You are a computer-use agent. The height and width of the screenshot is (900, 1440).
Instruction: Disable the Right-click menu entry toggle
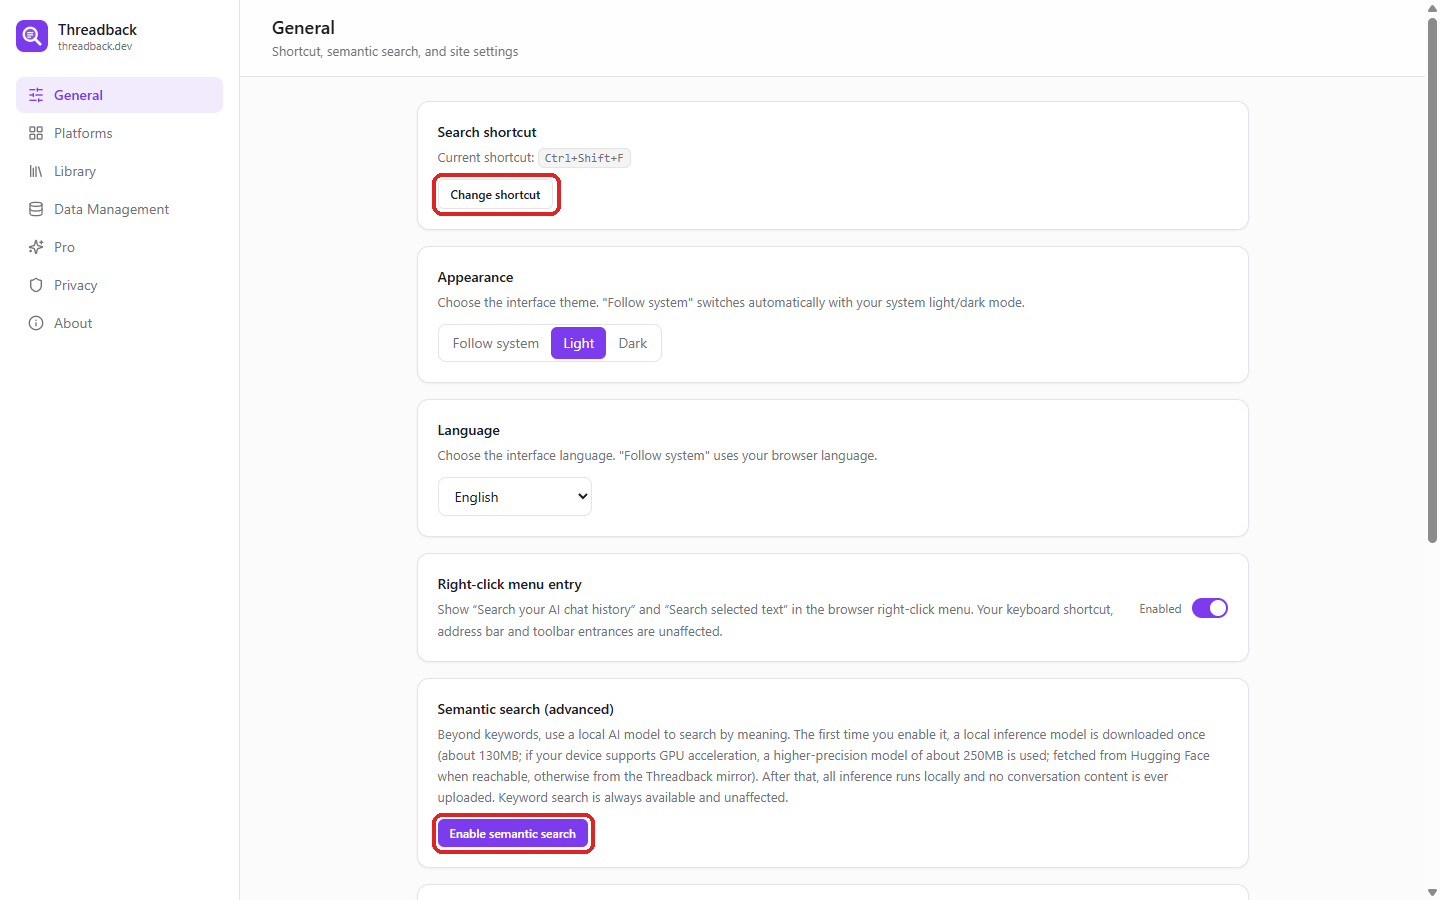click(1209, 608)
